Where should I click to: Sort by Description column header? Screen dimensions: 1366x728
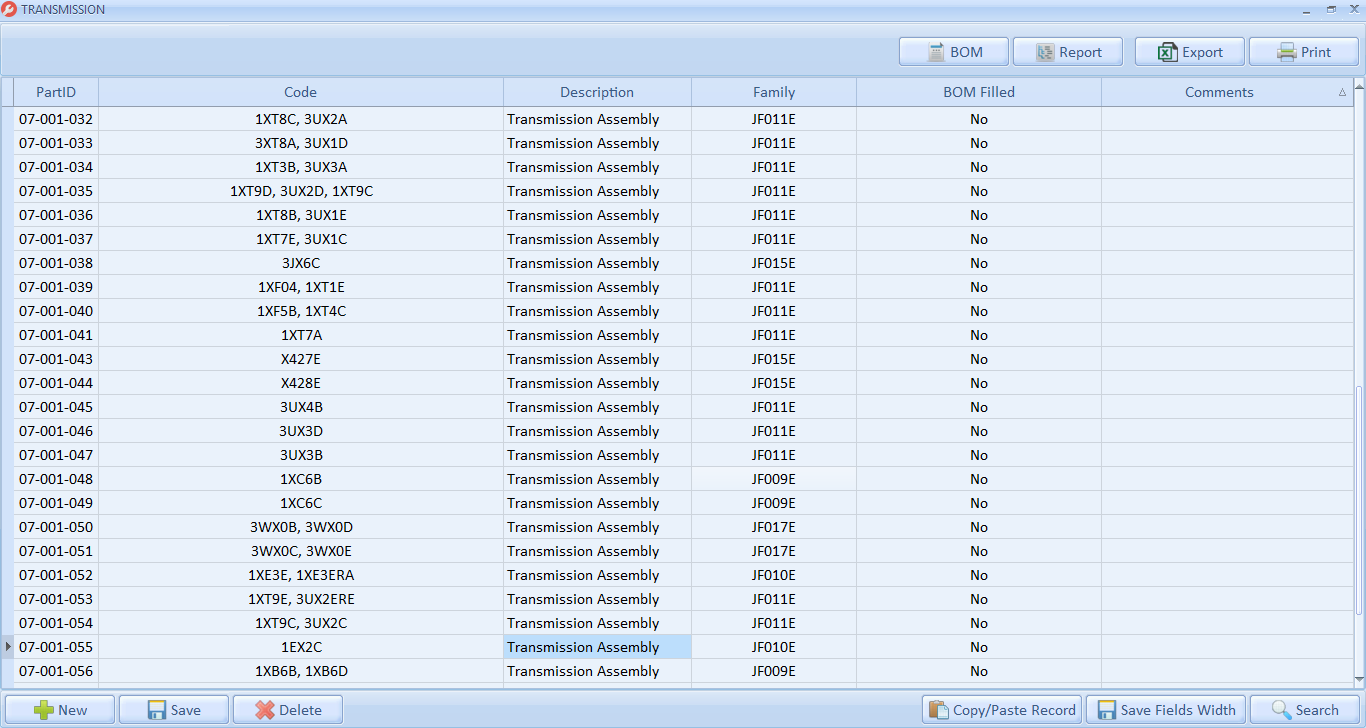point(597,92)
